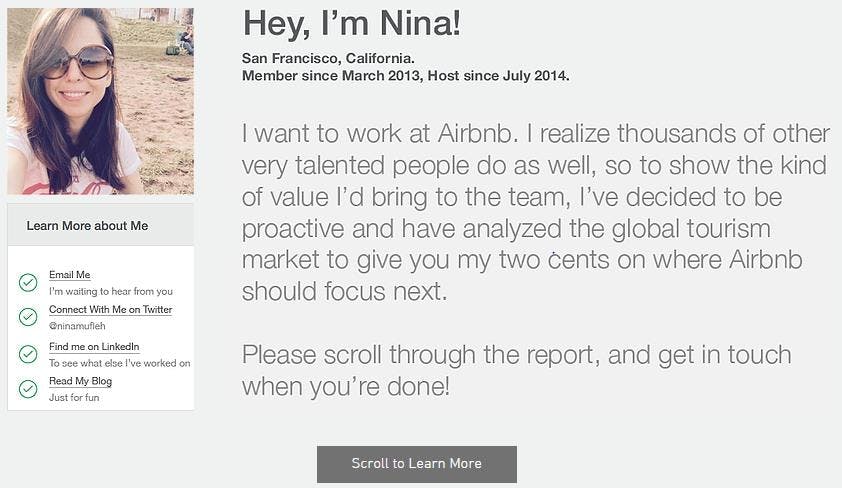Open the Read My Blog link

coord(81,381)
